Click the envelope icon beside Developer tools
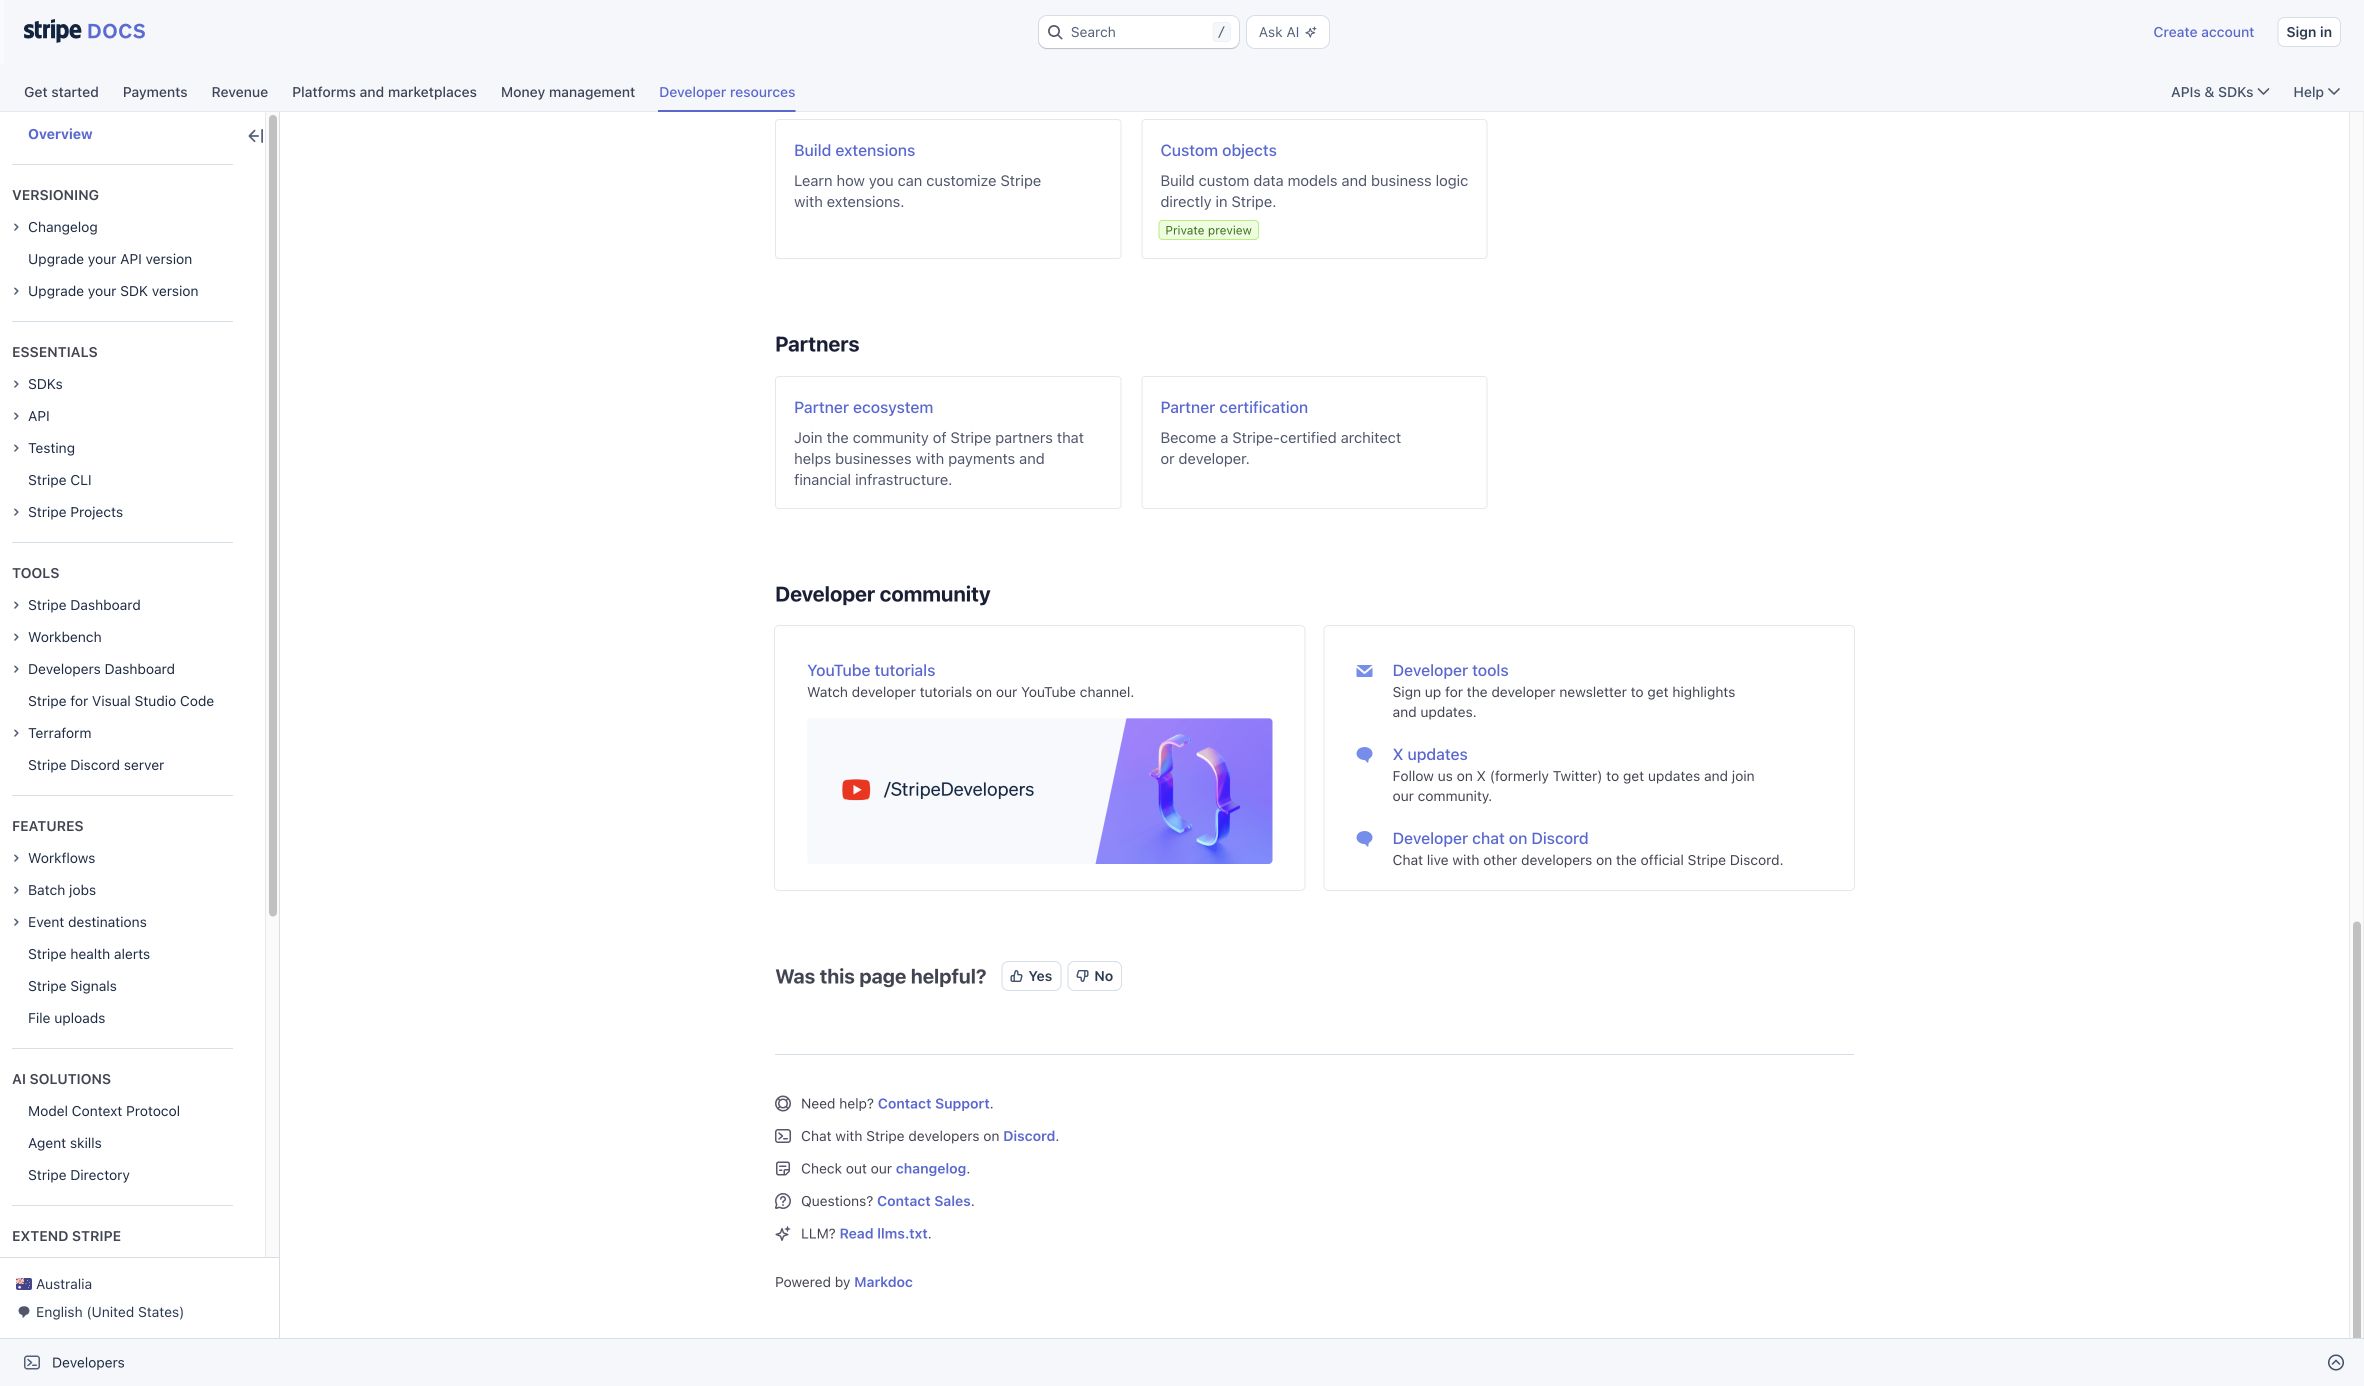This screenshot has width=2364, height=1386. point(1364,671)
